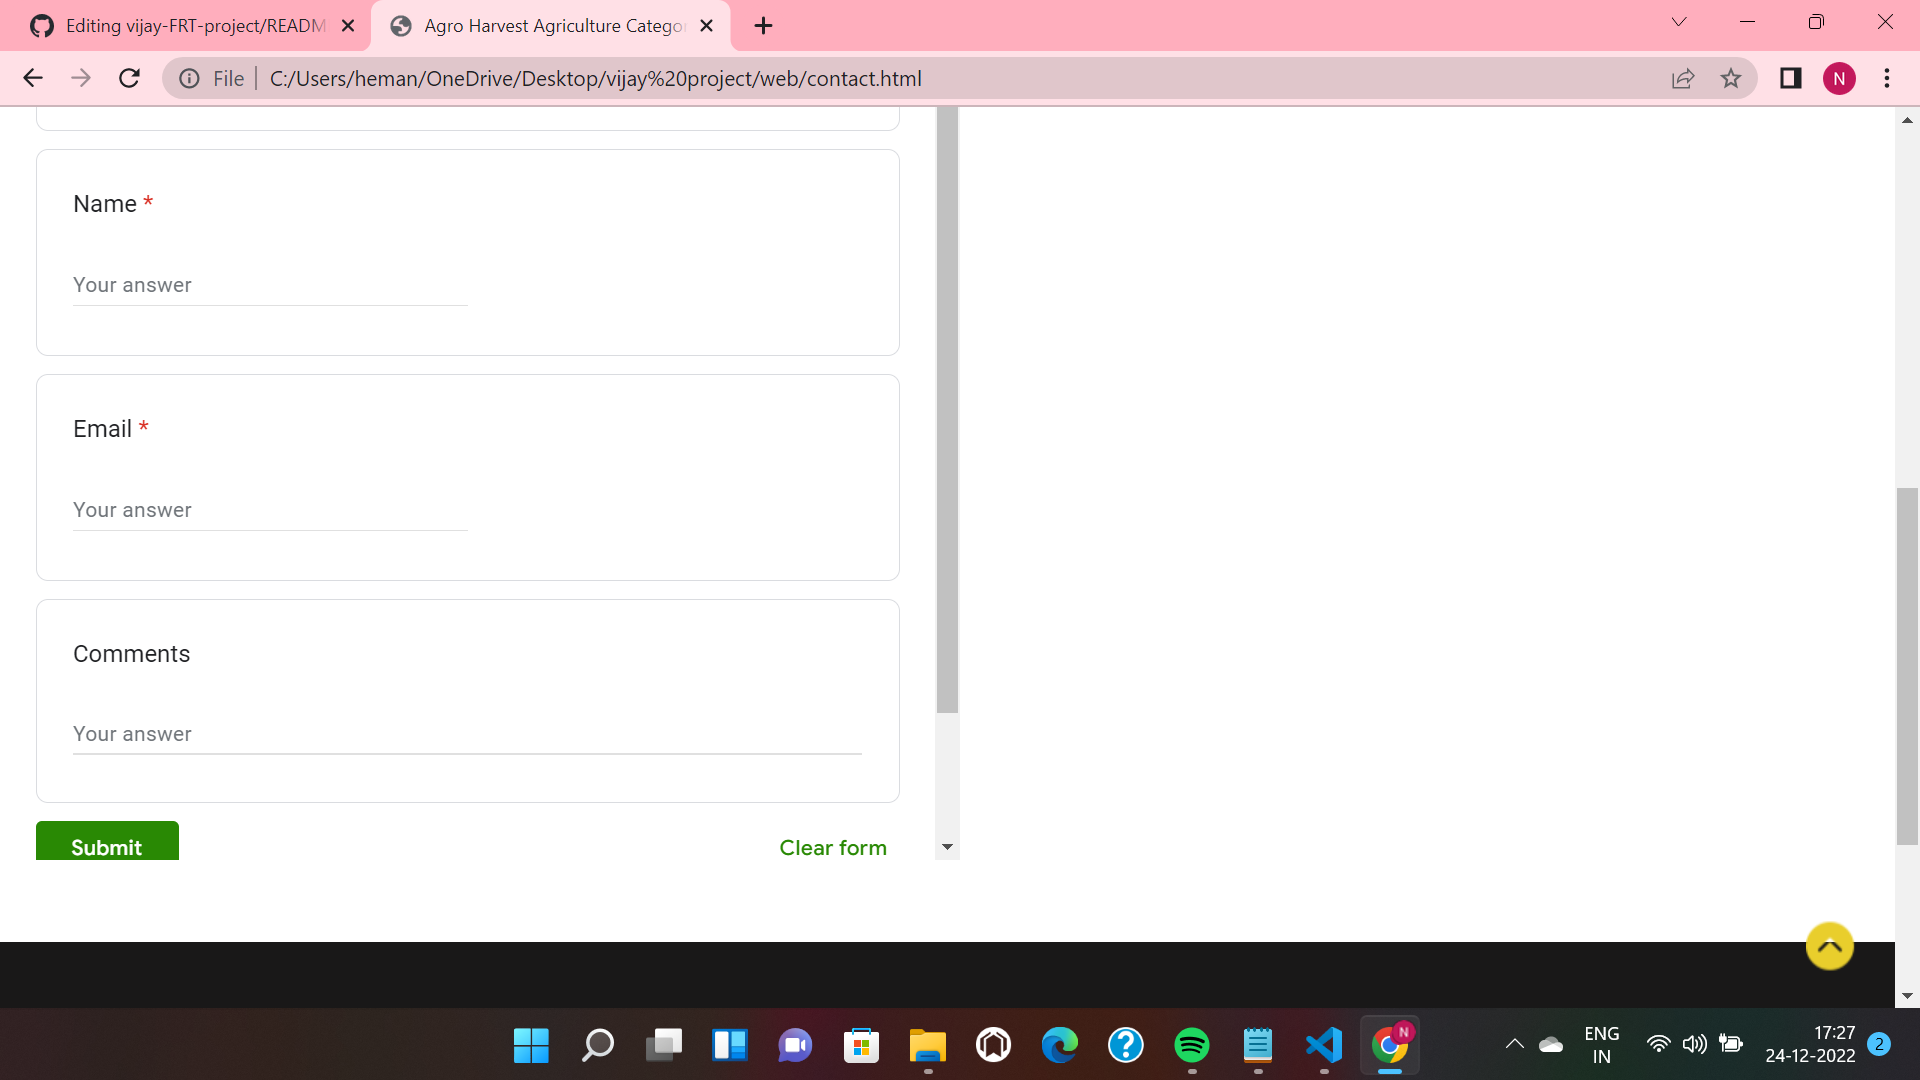Open OneDrive cloud icon in tray
The height and width of the screenshot is (1080, 1920).
tap(1551, 1045)
